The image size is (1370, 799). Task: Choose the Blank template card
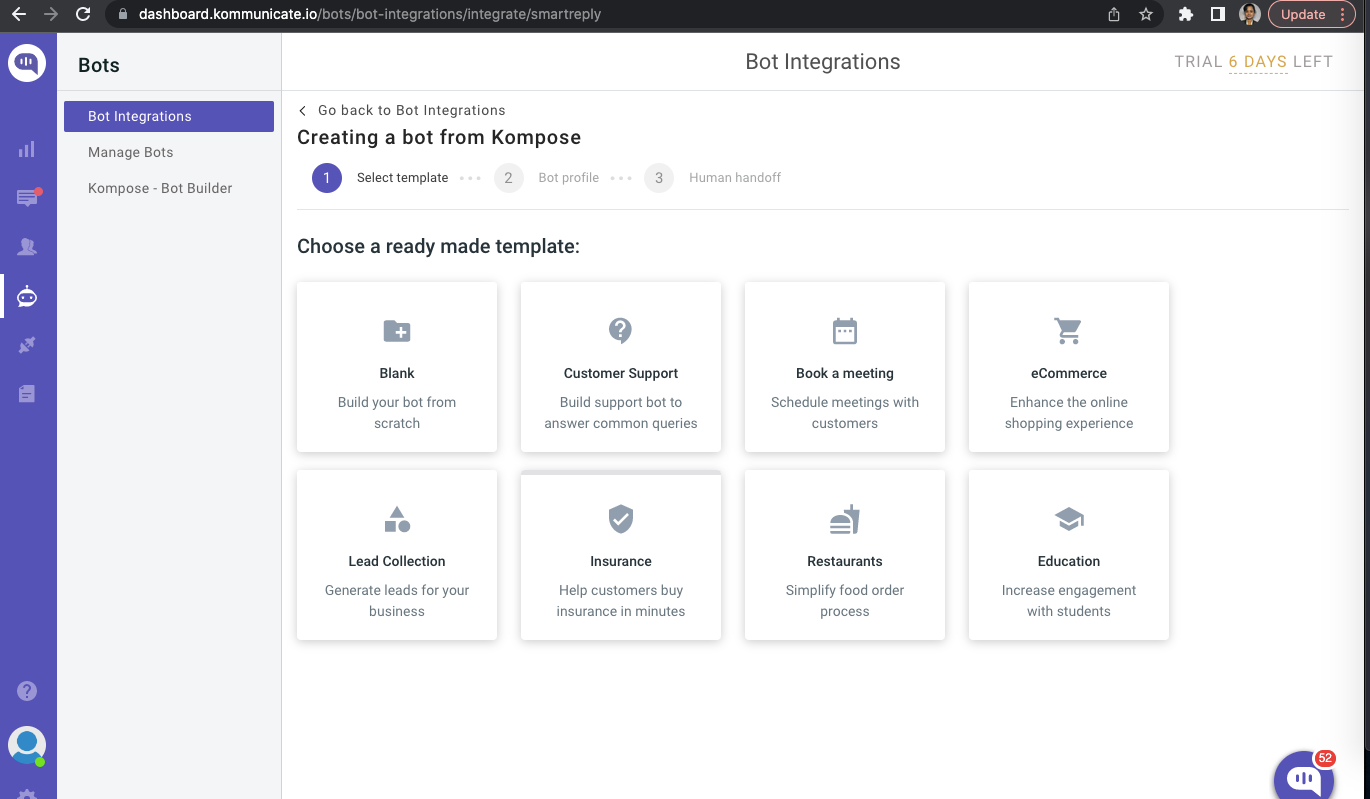397,367
